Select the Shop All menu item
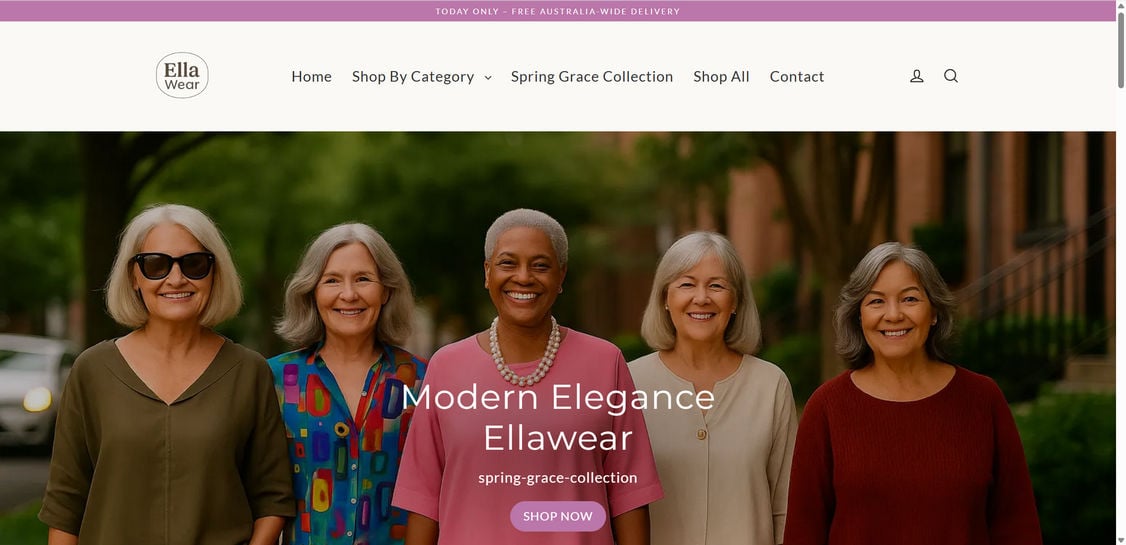The image size is (1126, 545). click(x=721, y=77)
